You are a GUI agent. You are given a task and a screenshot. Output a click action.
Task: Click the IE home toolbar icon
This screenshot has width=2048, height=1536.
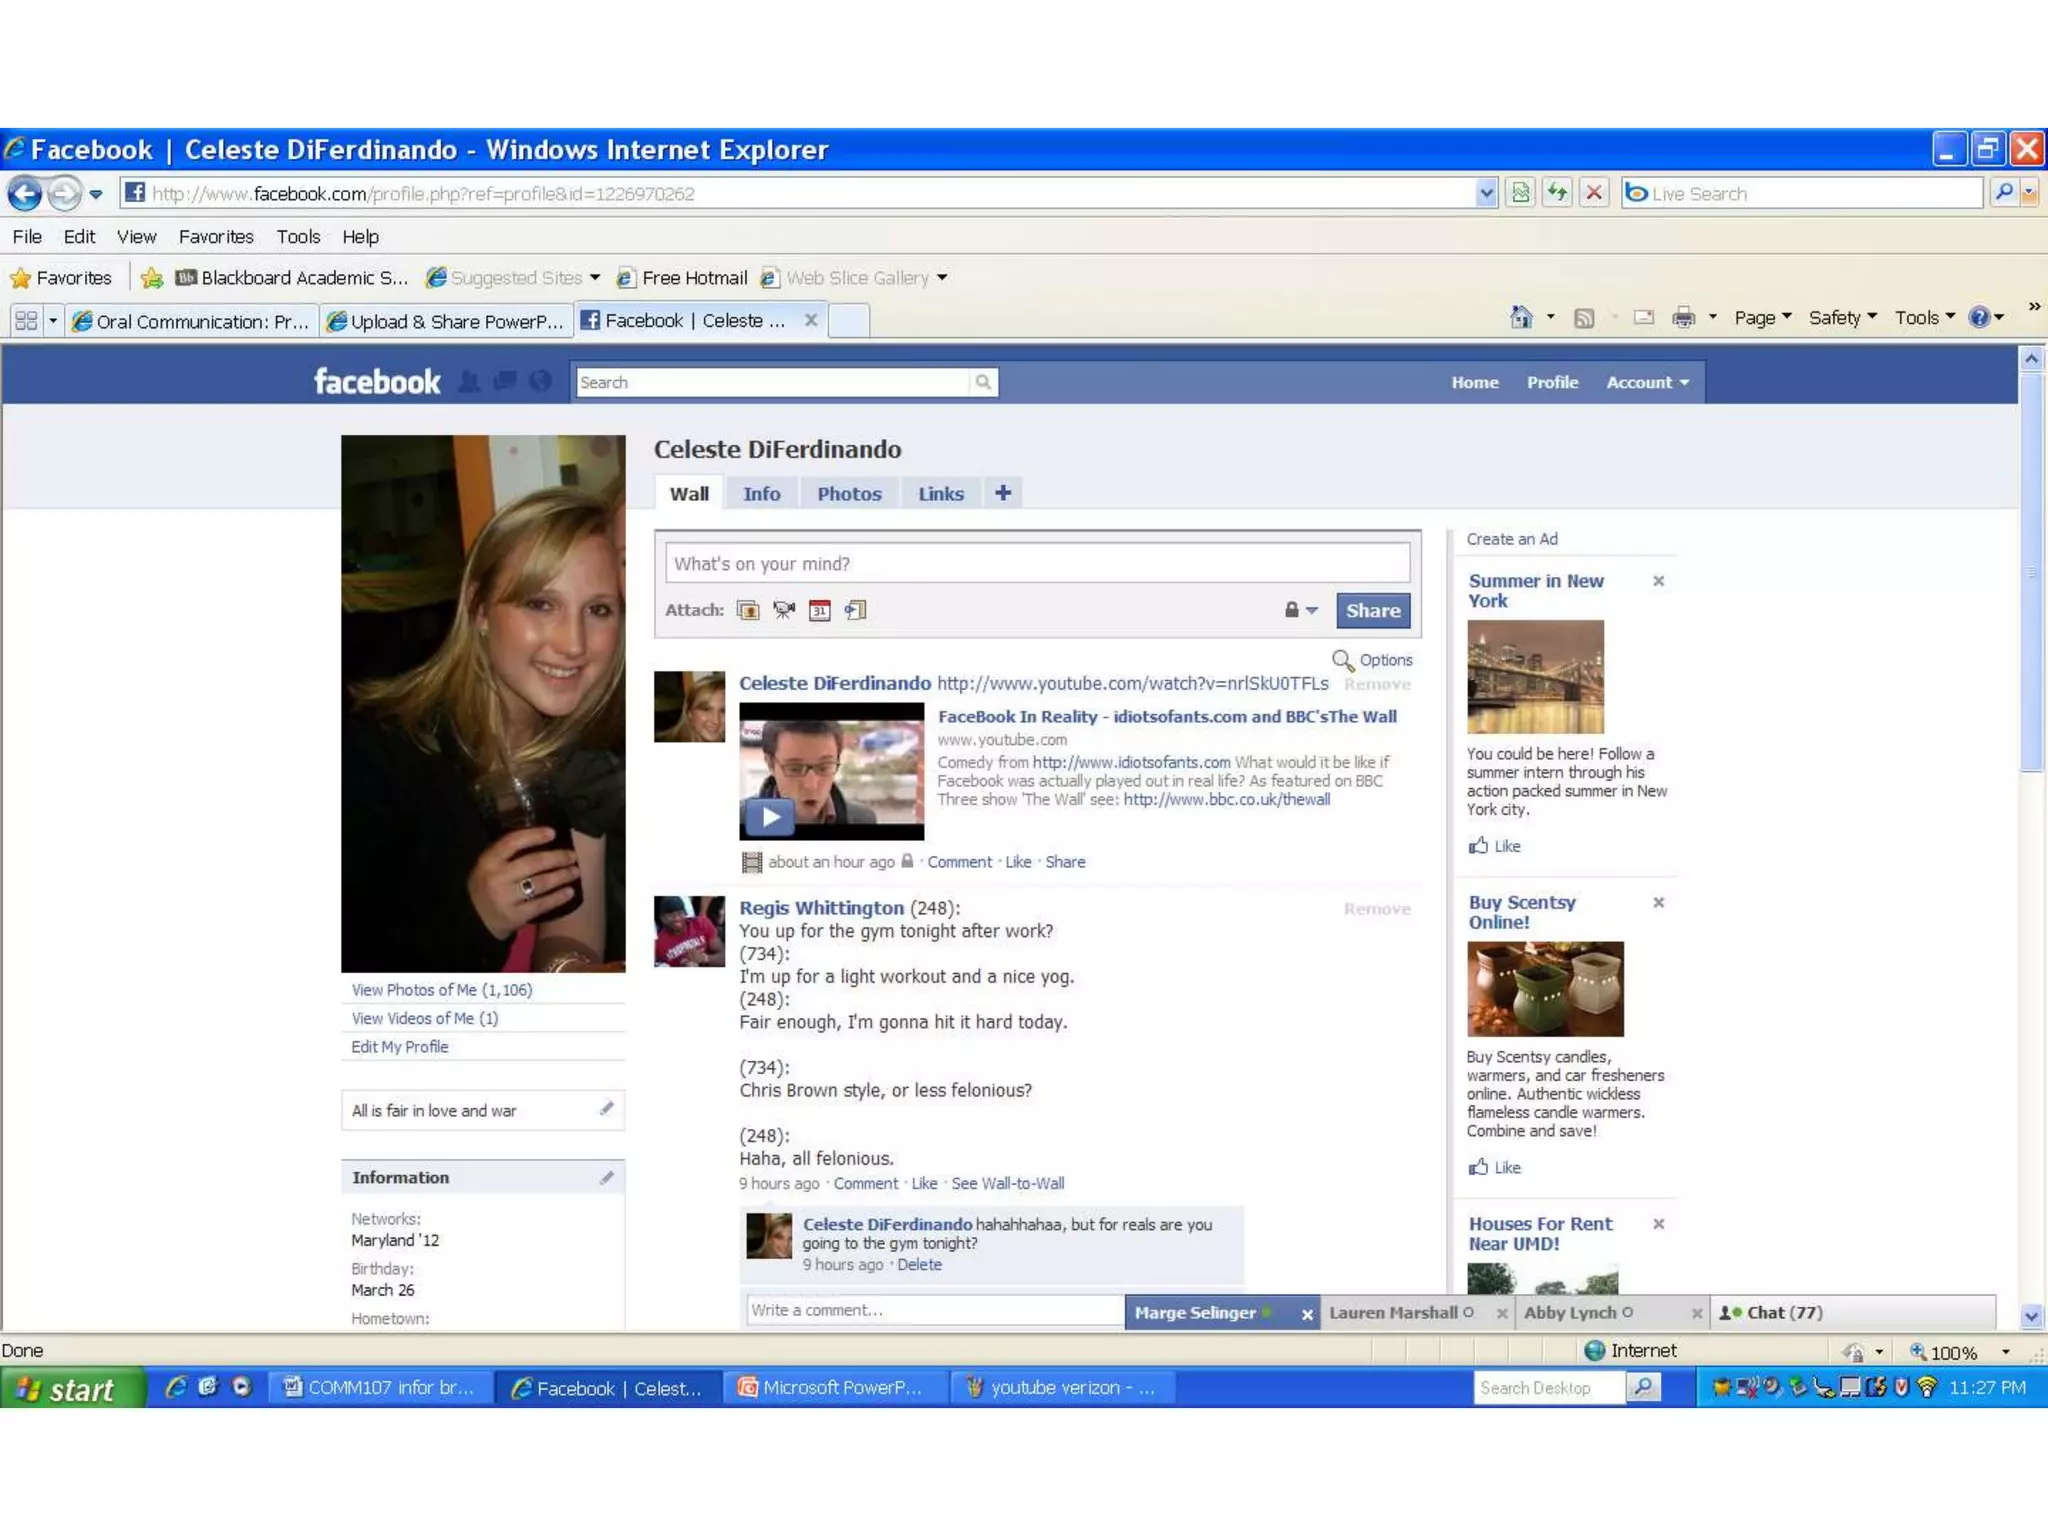(x=1521, y=318)
